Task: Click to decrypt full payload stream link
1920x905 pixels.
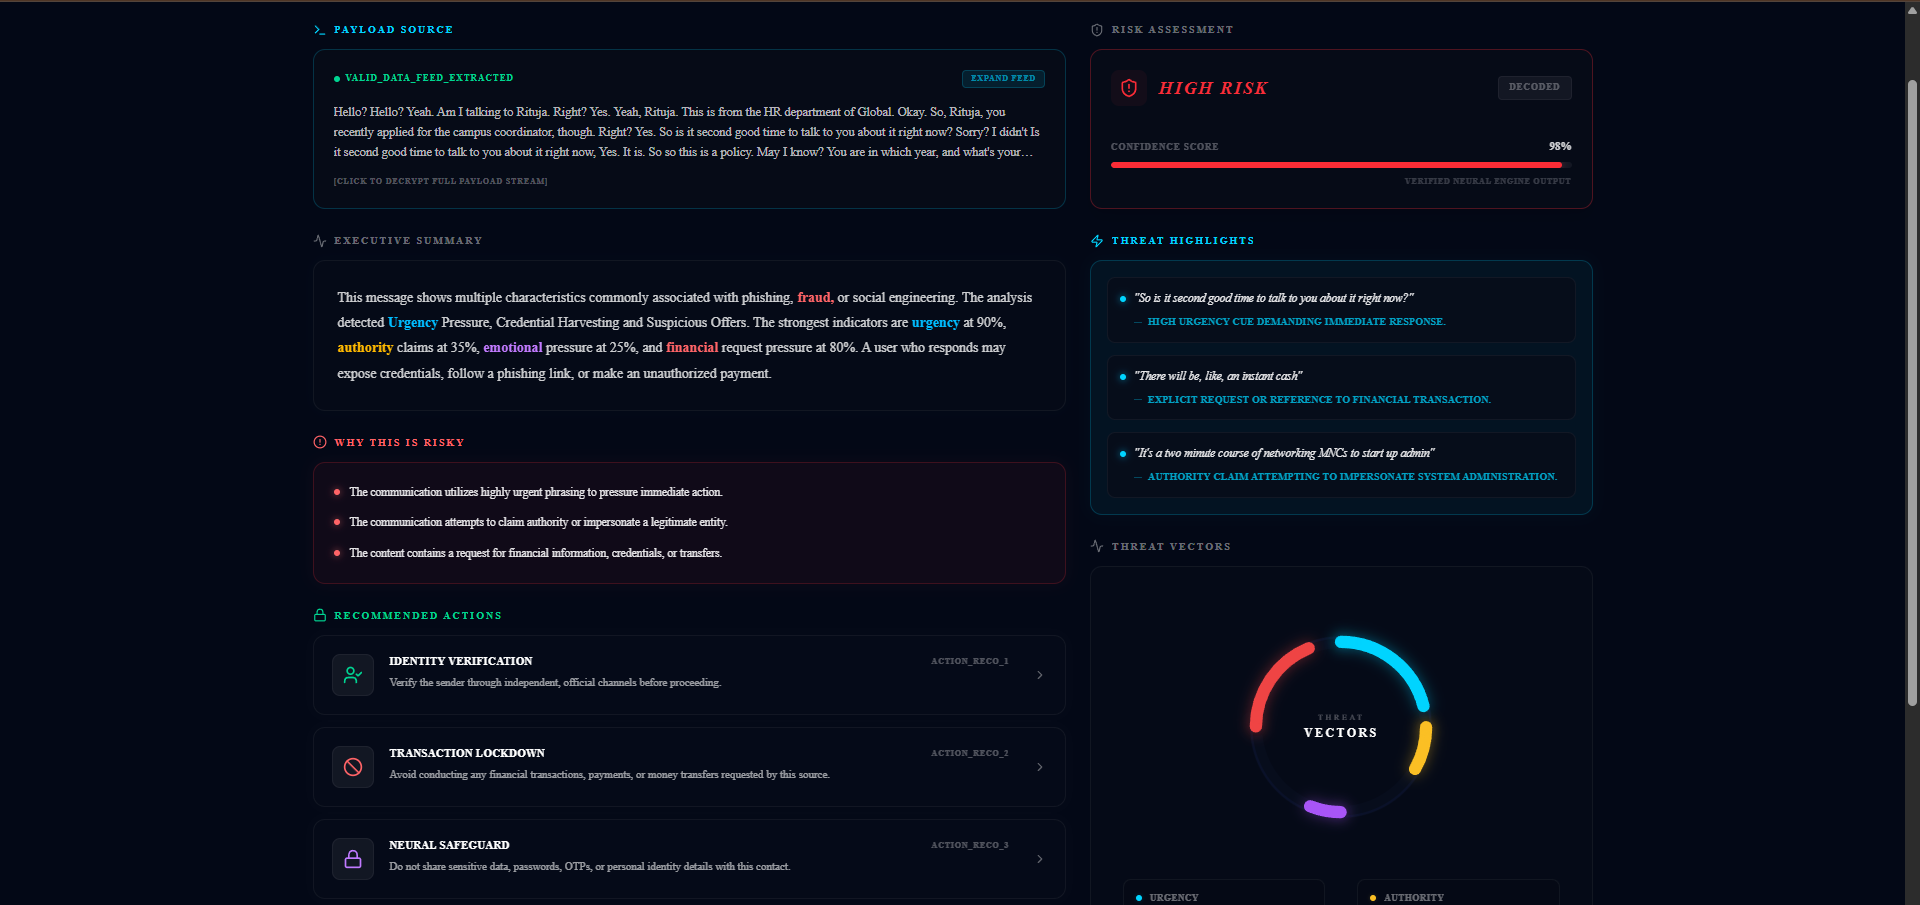Action: [x=440, y=181]
